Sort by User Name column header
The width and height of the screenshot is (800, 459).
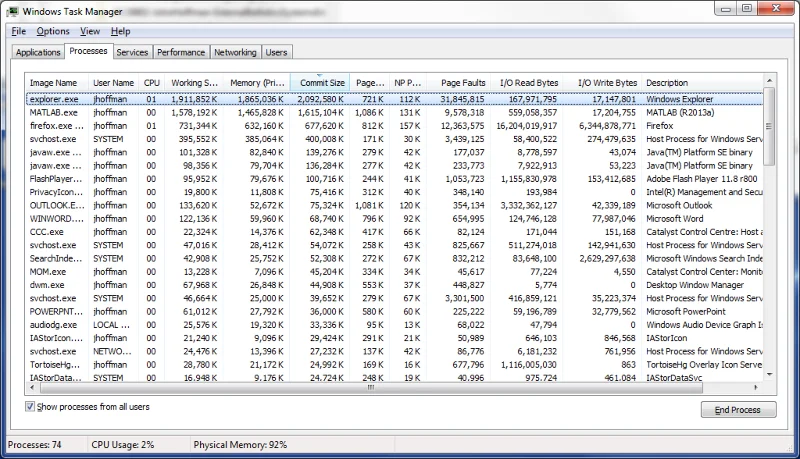113,83
